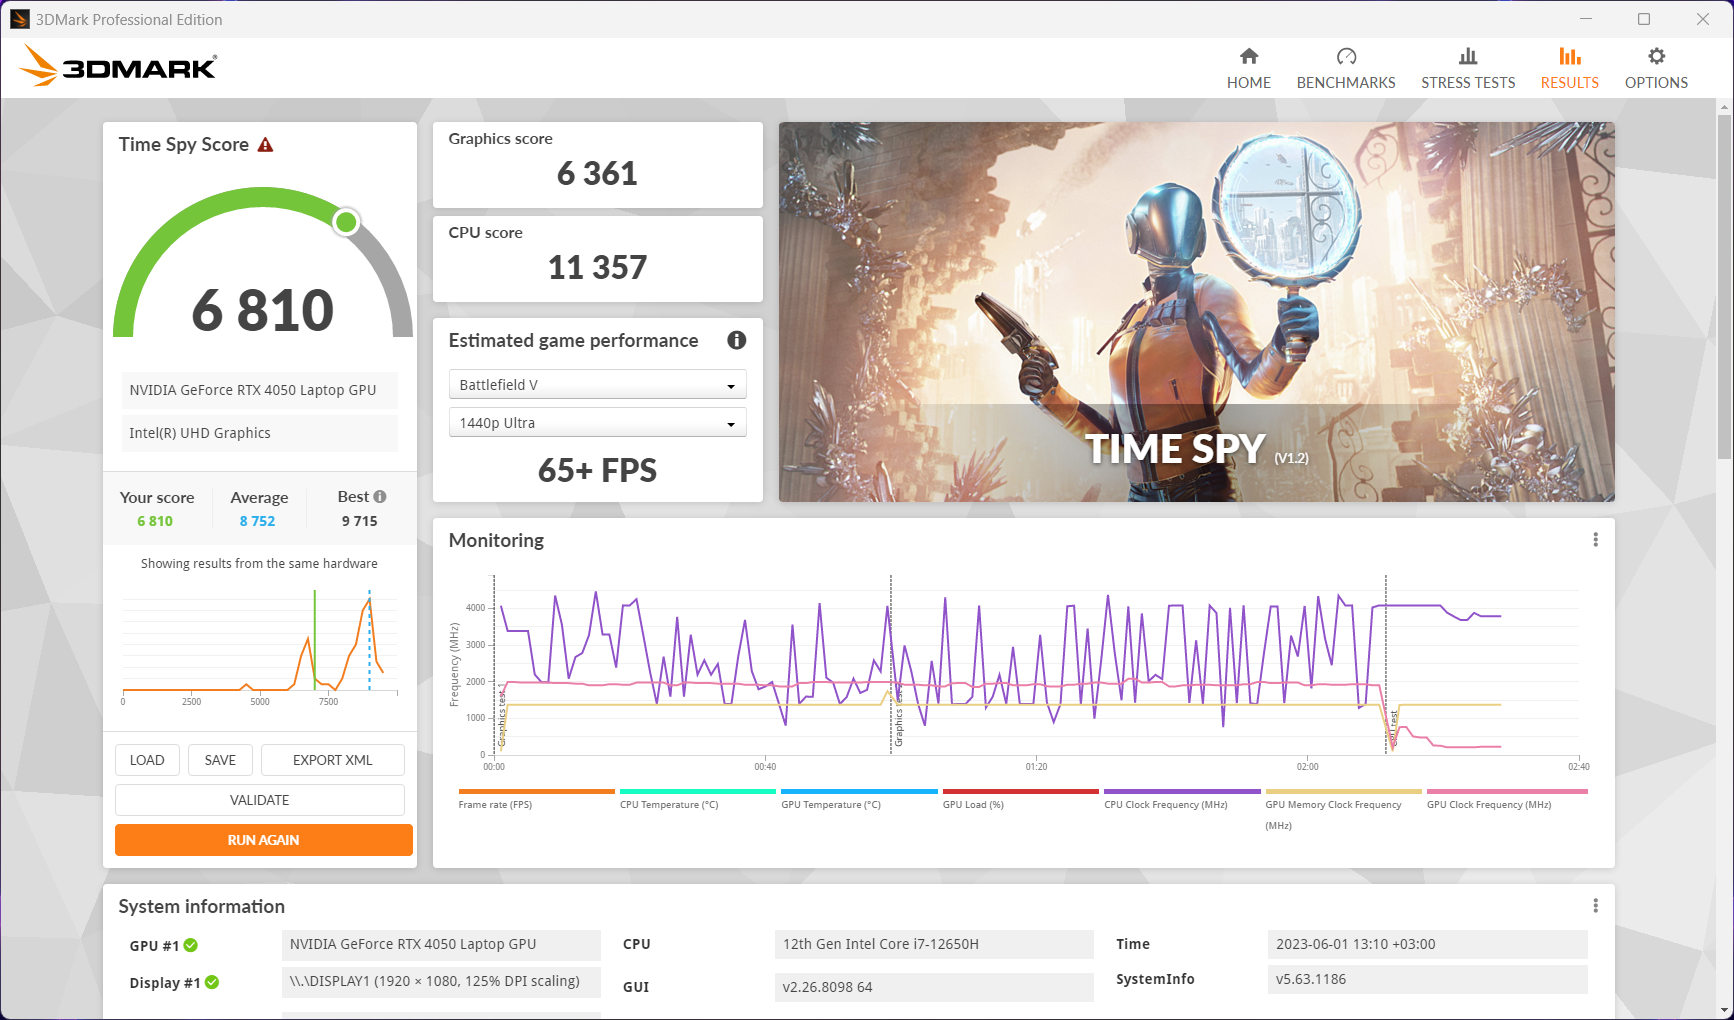Click the green check beside Display #1
Screen dimensions: 1734x1020
coord(212,983)
